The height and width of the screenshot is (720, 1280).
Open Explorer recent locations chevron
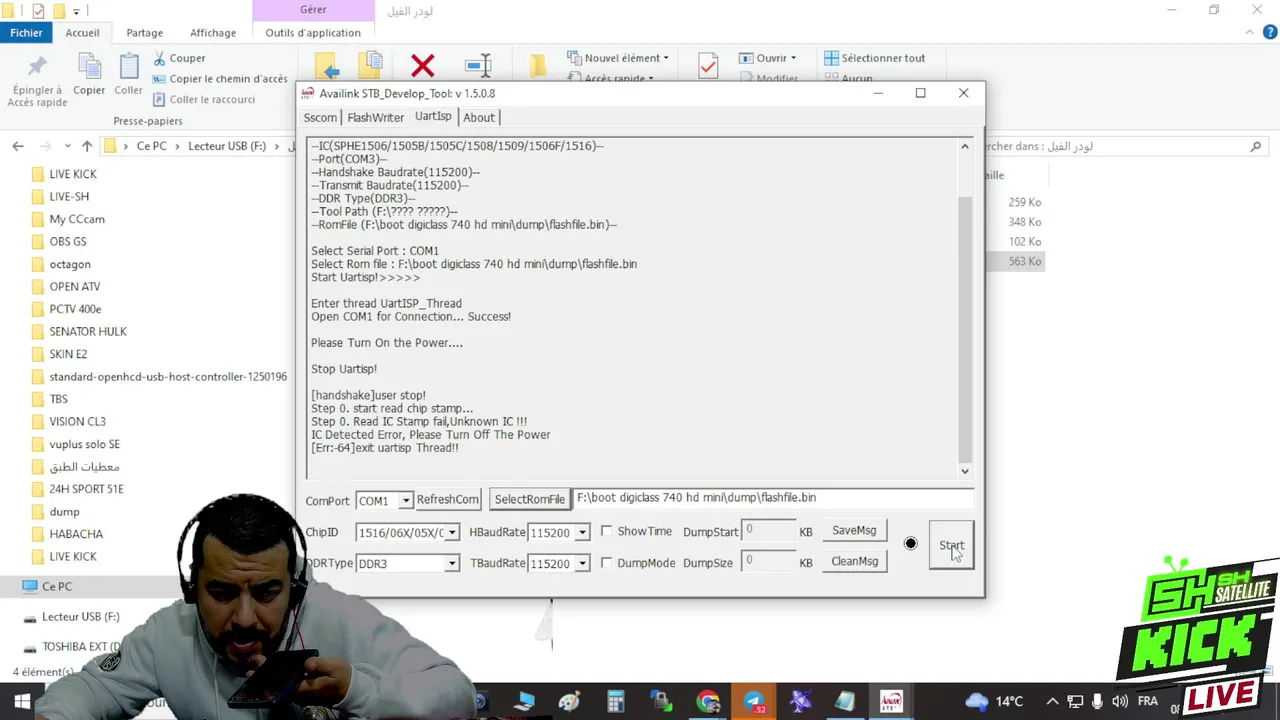pos(67,146)
